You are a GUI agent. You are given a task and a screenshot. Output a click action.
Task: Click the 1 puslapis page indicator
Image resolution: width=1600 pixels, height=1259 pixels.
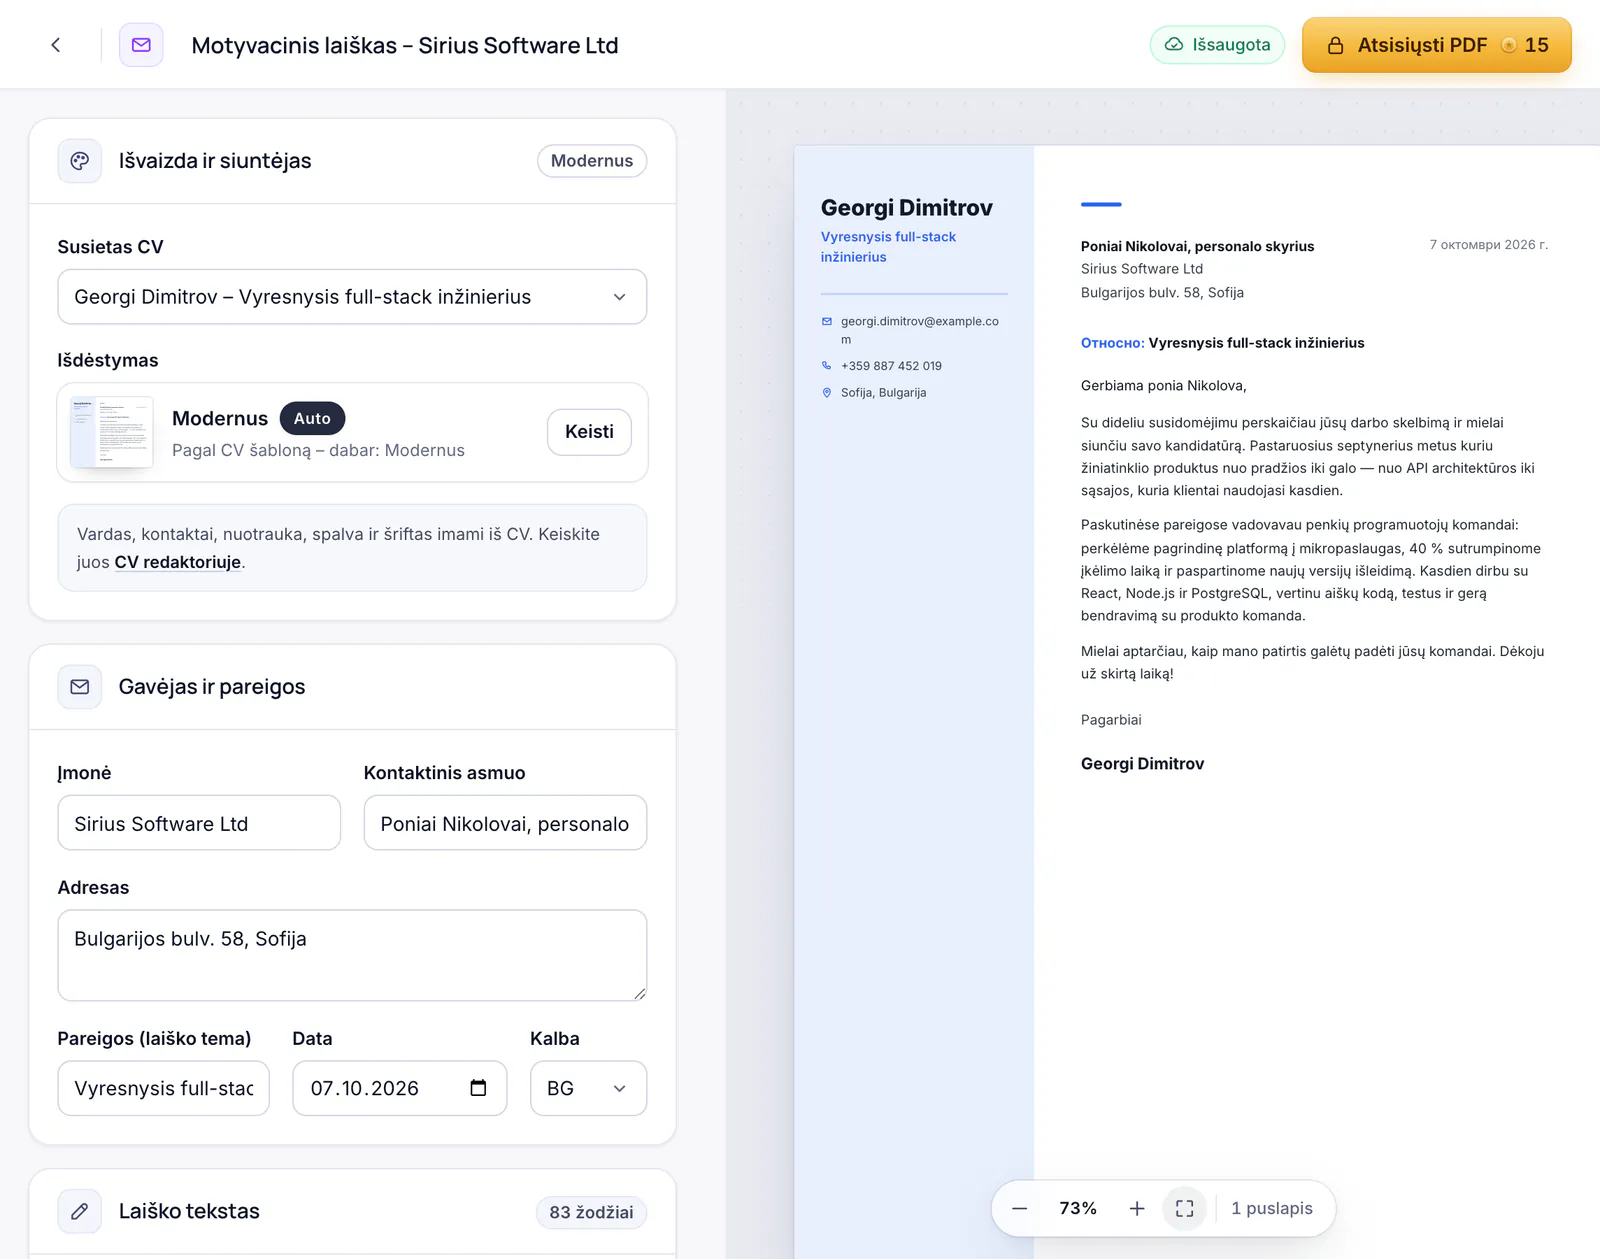click(1272, 1208)
